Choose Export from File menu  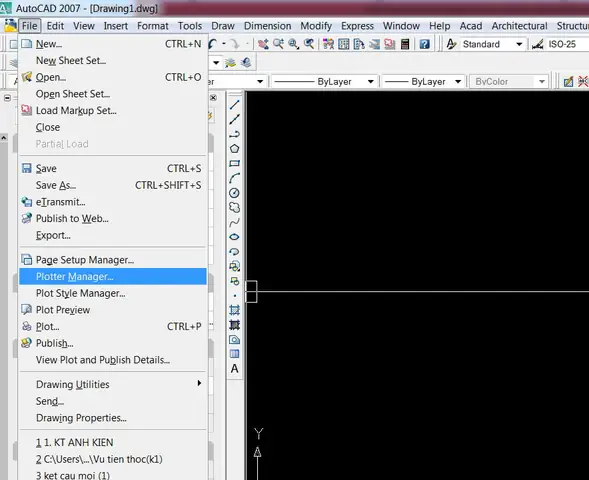click(113, 235)
